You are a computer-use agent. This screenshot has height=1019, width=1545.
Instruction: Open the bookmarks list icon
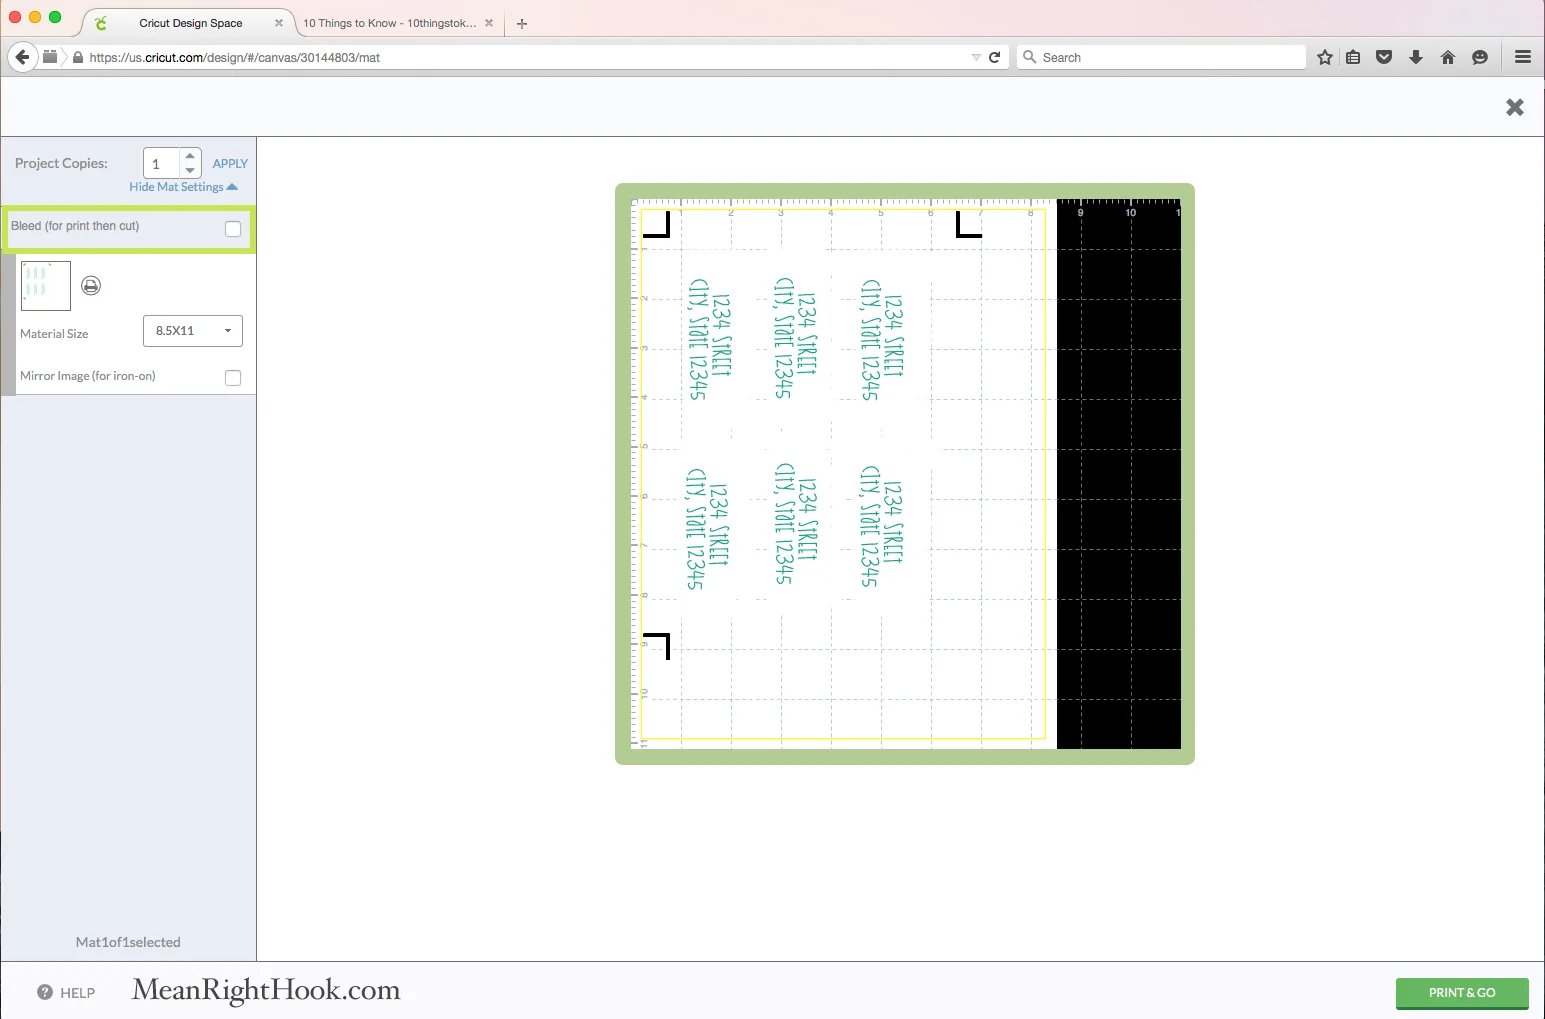(1353, 57)
